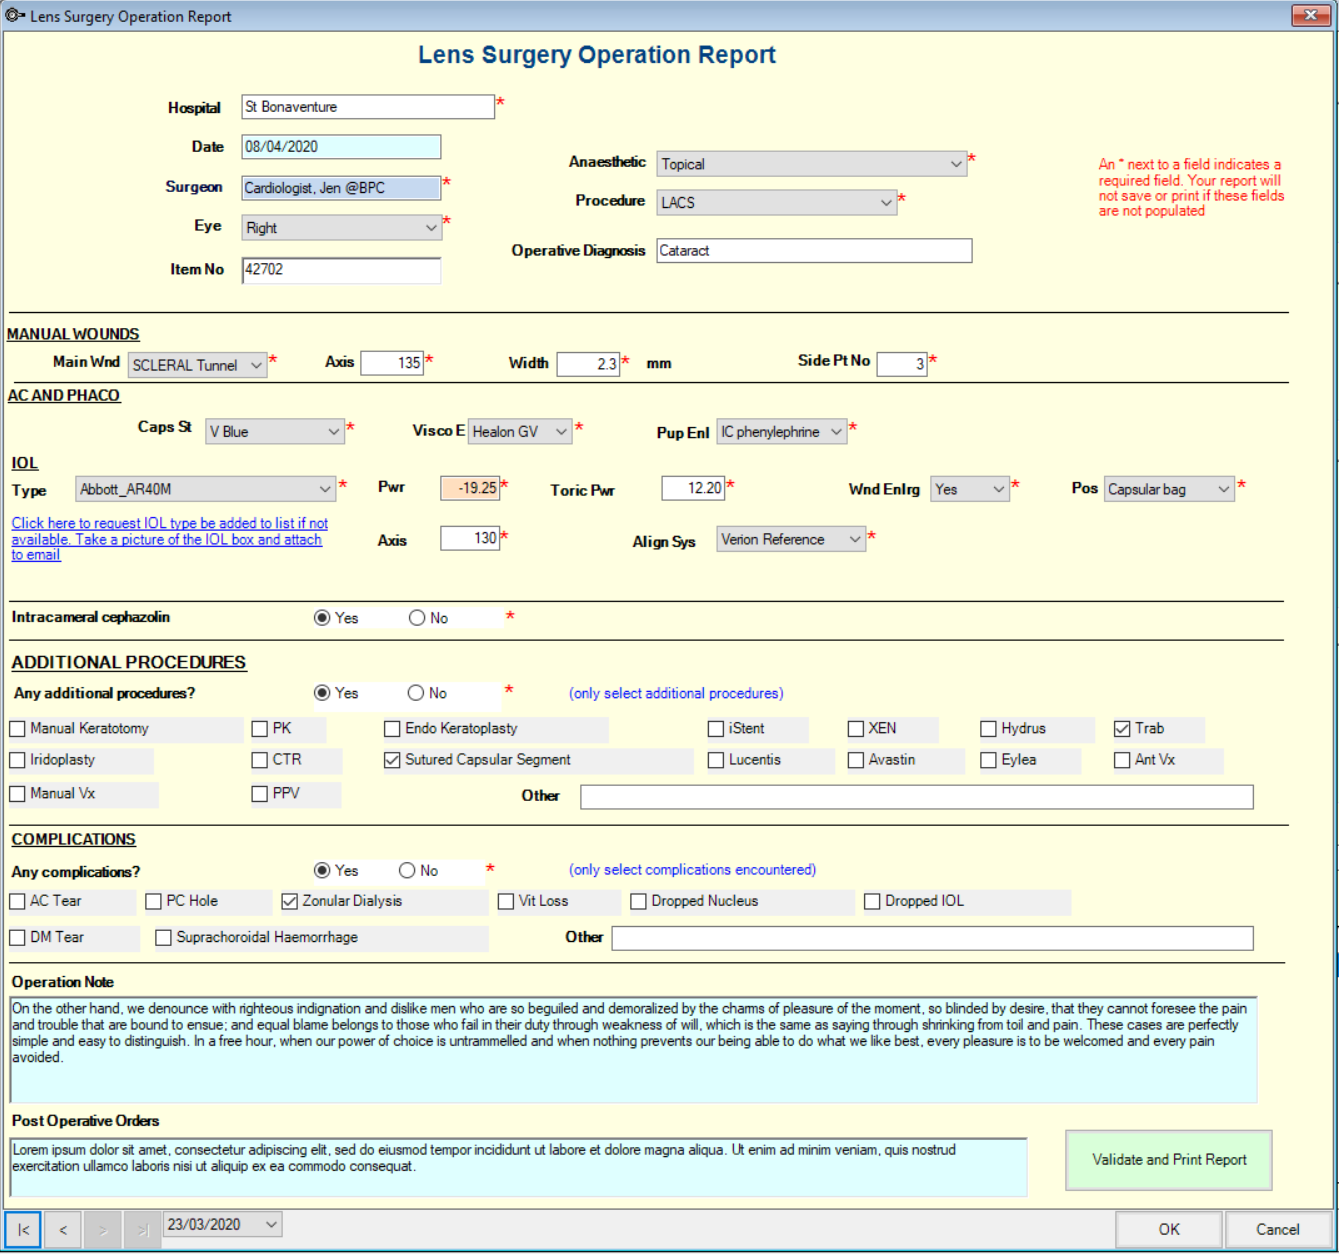Check the Eylea checkbox
The image size is (1339, 1254).
[989, 760]
